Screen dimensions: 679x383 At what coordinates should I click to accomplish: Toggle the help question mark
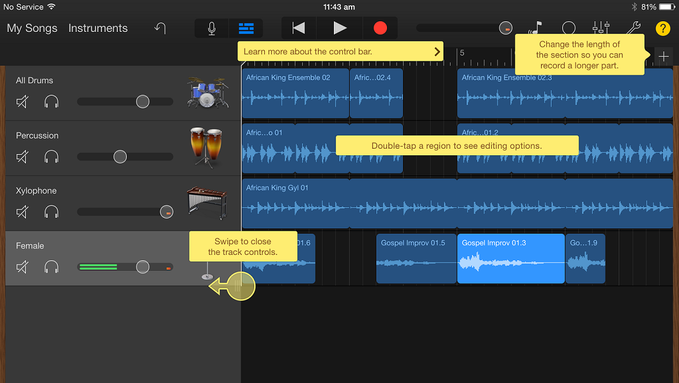tap(663, 28)
